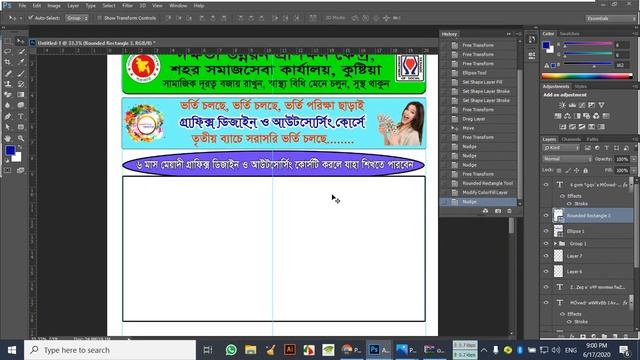Image resolution: width=640 pixels, height=360 pixels.
Task: Lock all for selected layer
Action: 586,171
